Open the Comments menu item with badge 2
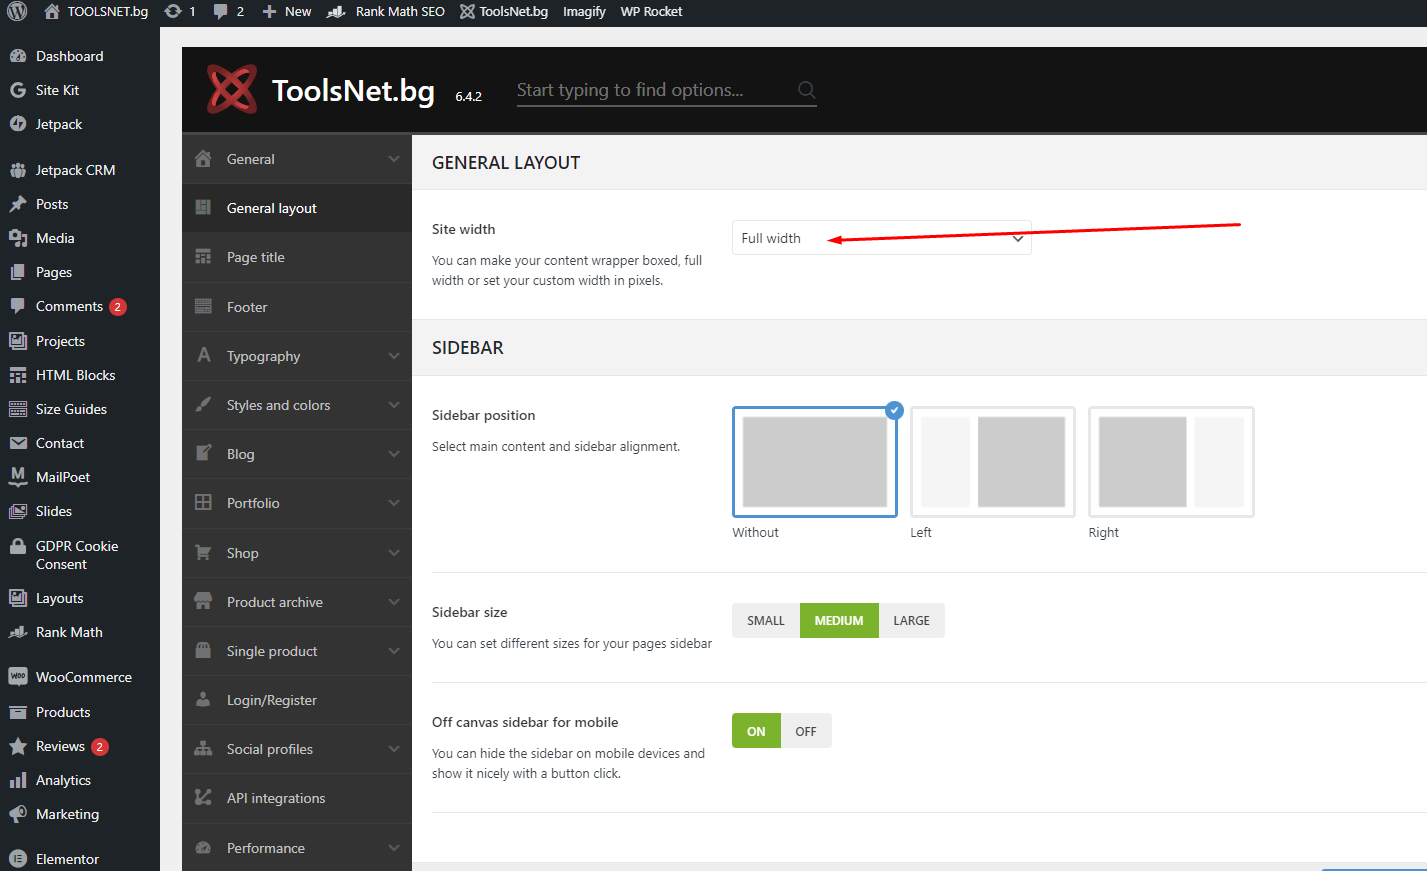Screen dimensions: 1427x871 (80, 306)
